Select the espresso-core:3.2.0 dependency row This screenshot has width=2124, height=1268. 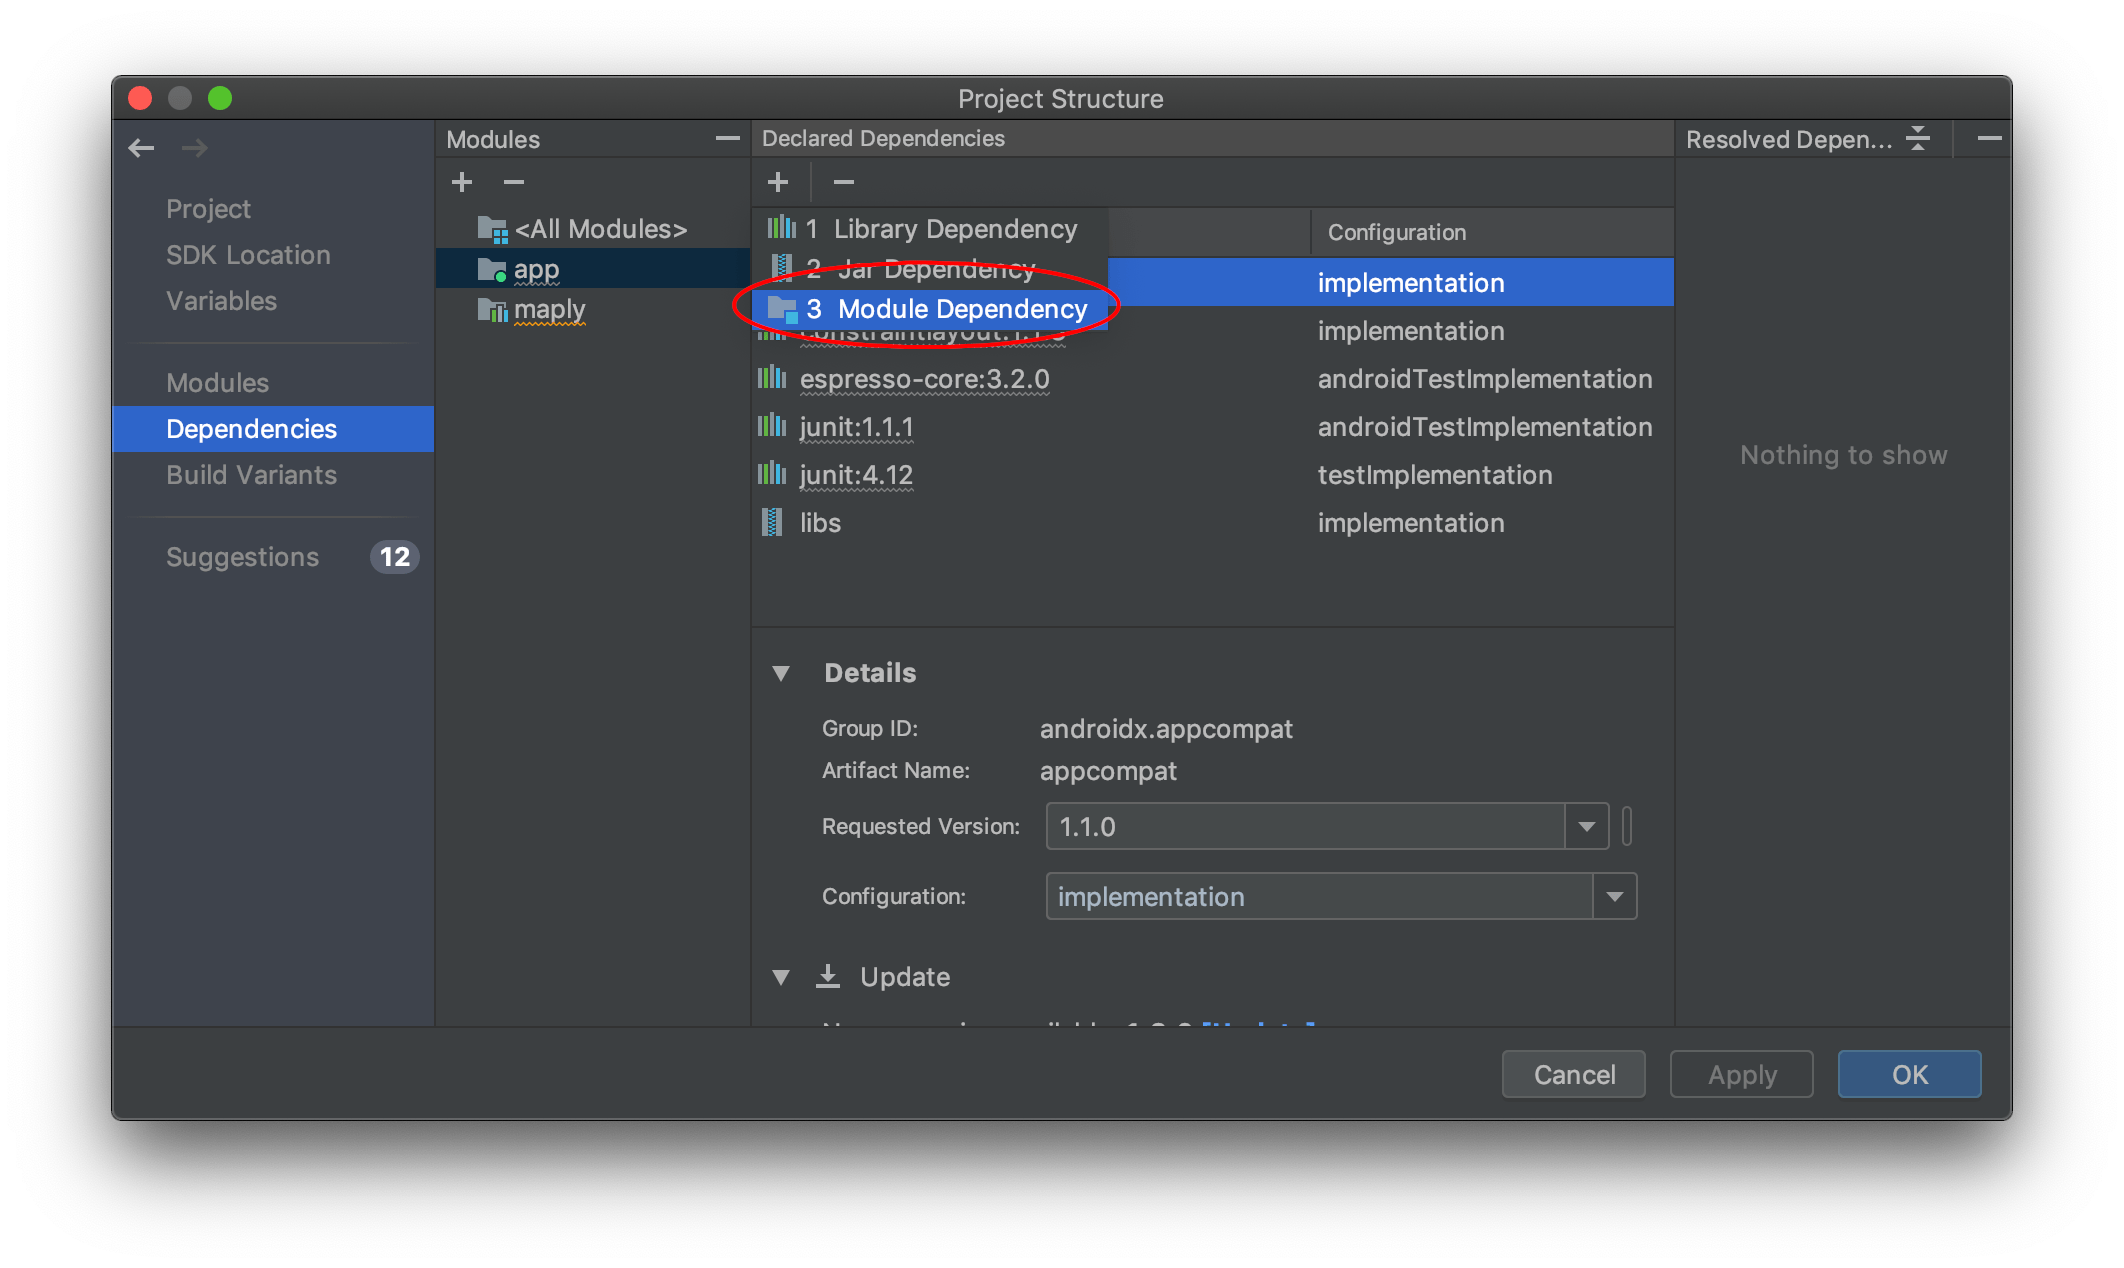[x=924, y=379]
